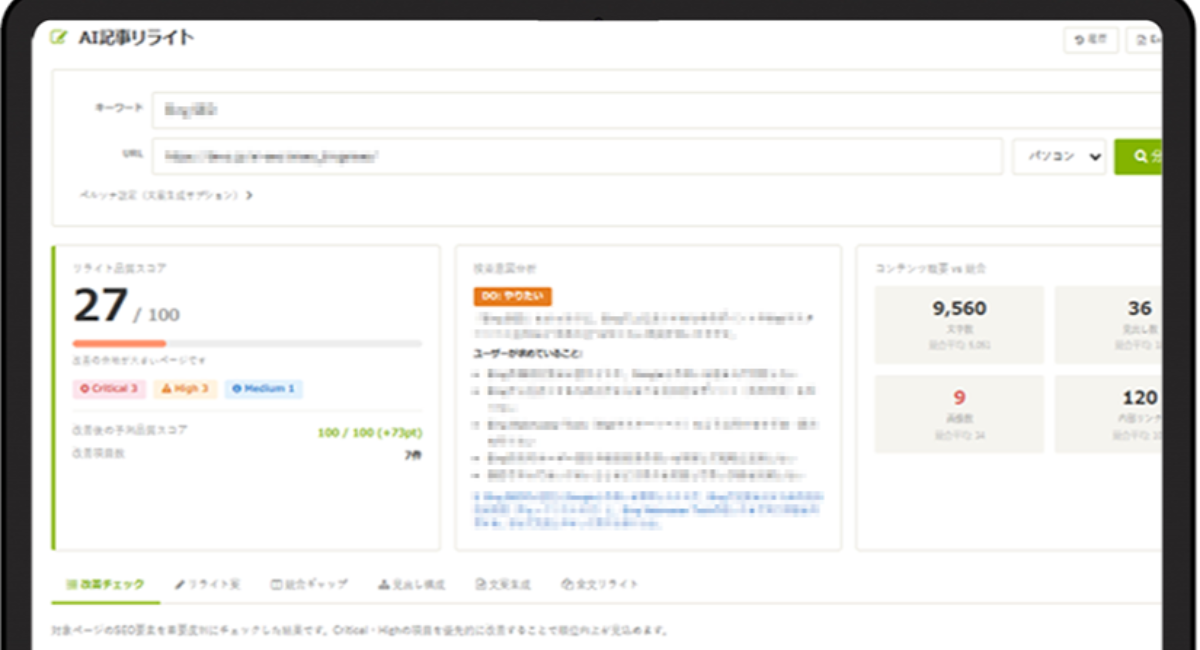
Task: Click the columns icon on the 競合ギャップ tab
Action: [276, 584]
